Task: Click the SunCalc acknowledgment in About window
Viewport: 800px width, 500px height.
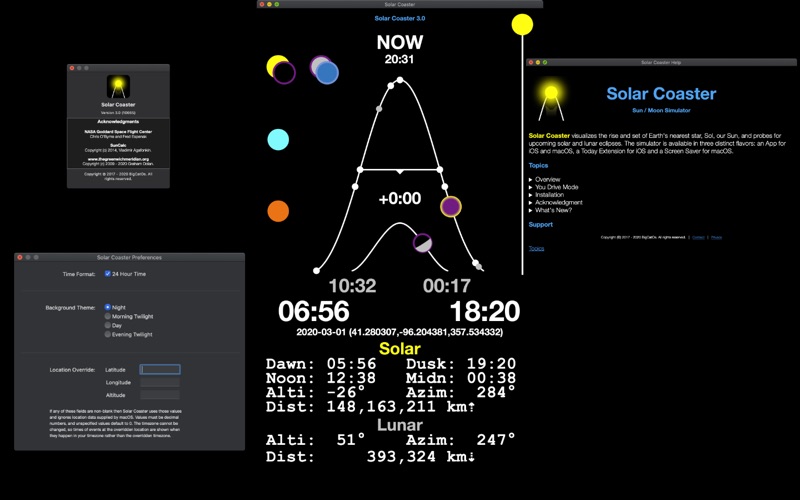Action: click(x=118, y=145)
